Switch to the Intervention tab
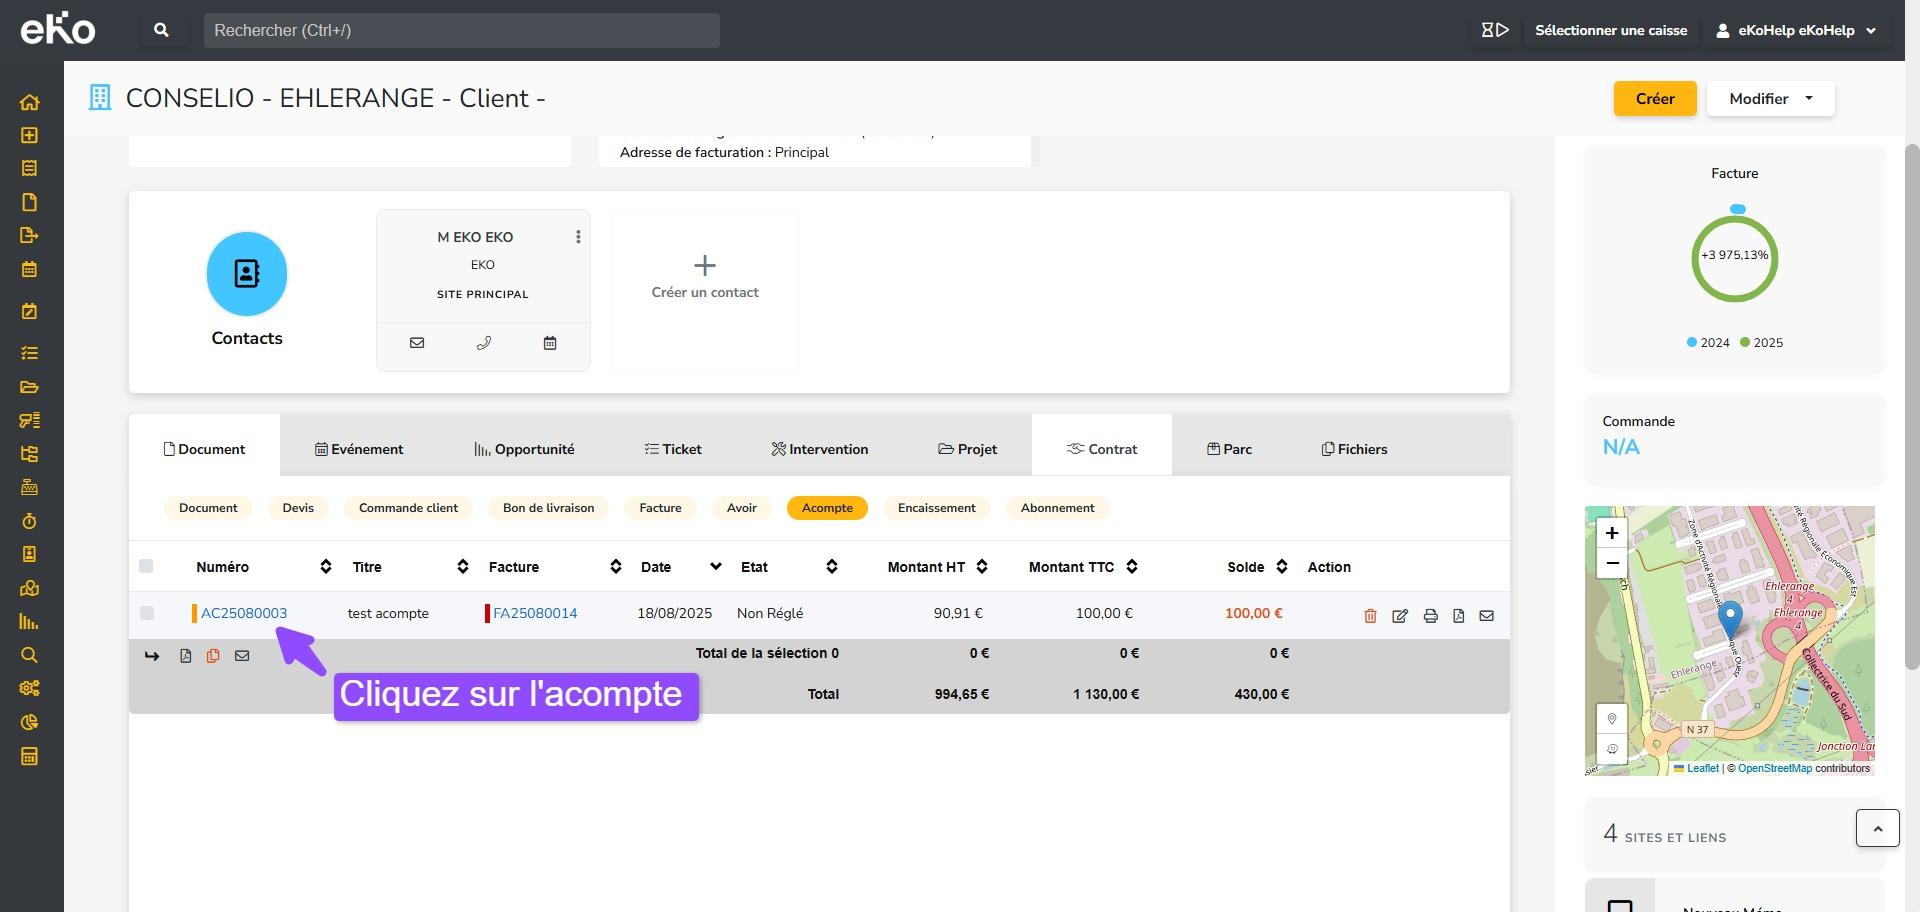1920x912 pixels. (x=819, y=449)
